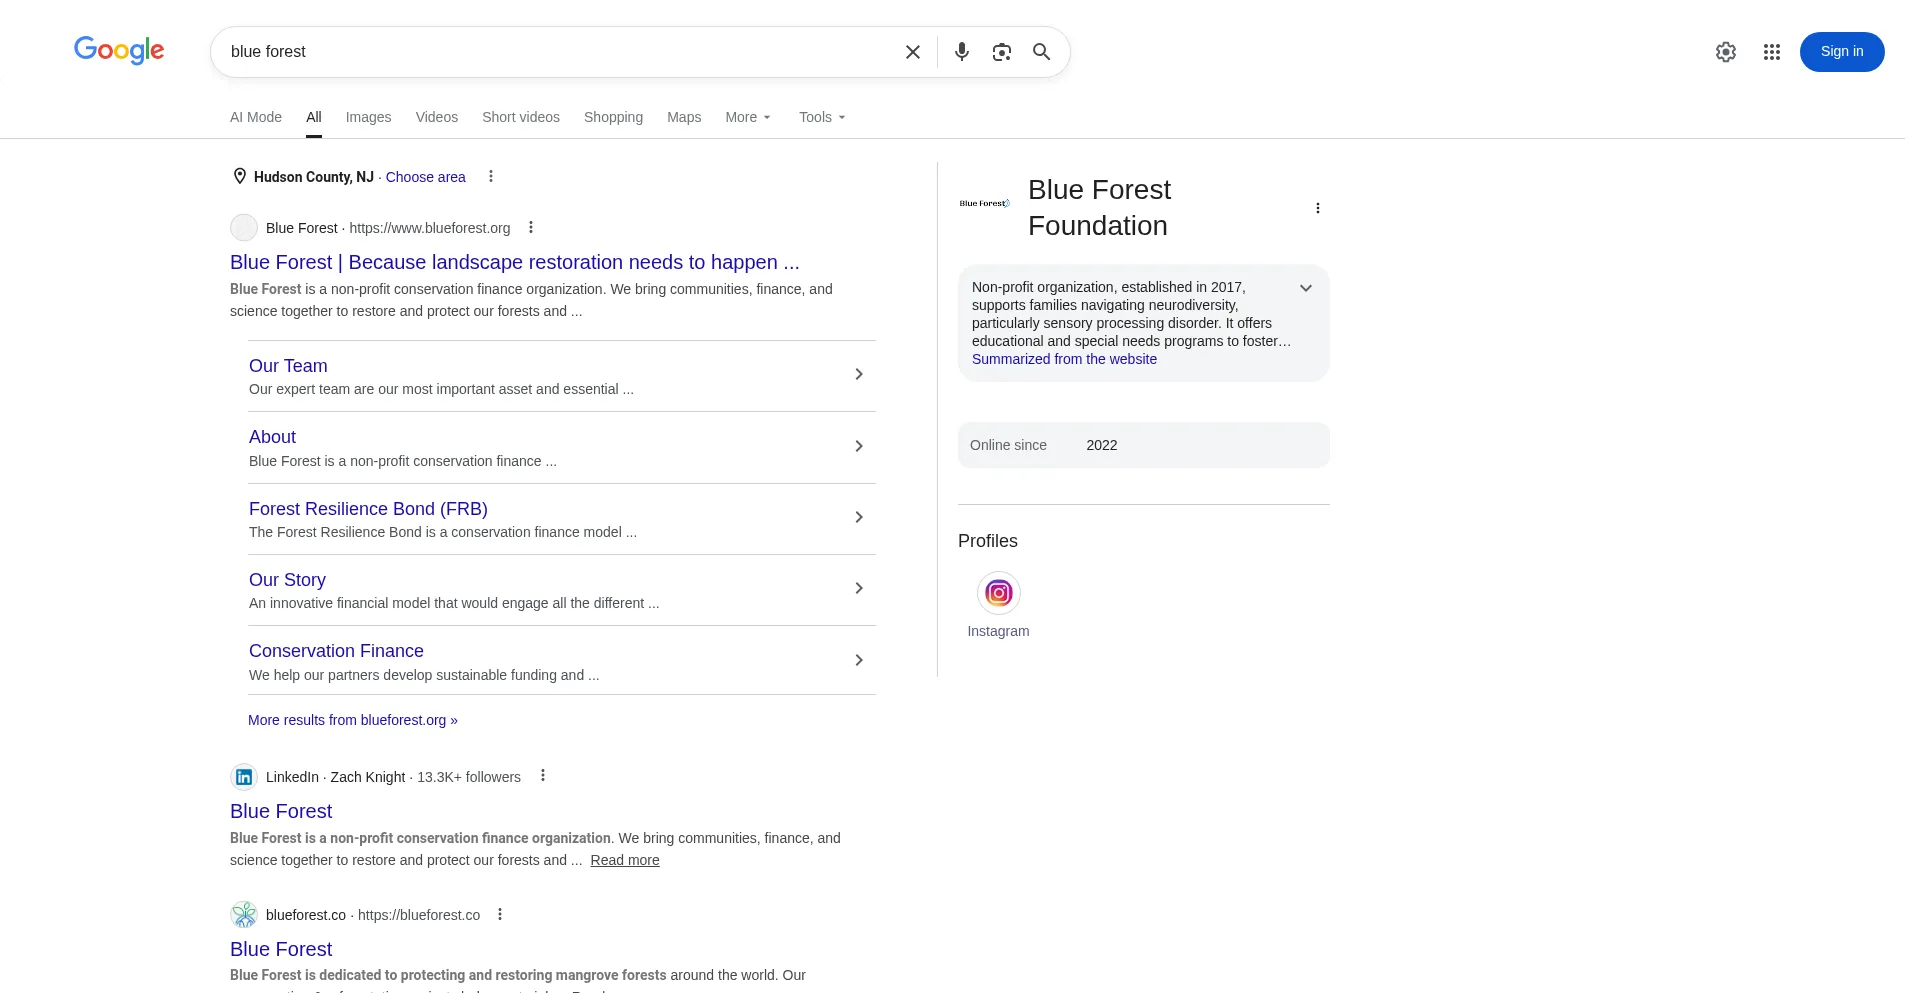Expand the More dropdown

click(x=748, y=117)
